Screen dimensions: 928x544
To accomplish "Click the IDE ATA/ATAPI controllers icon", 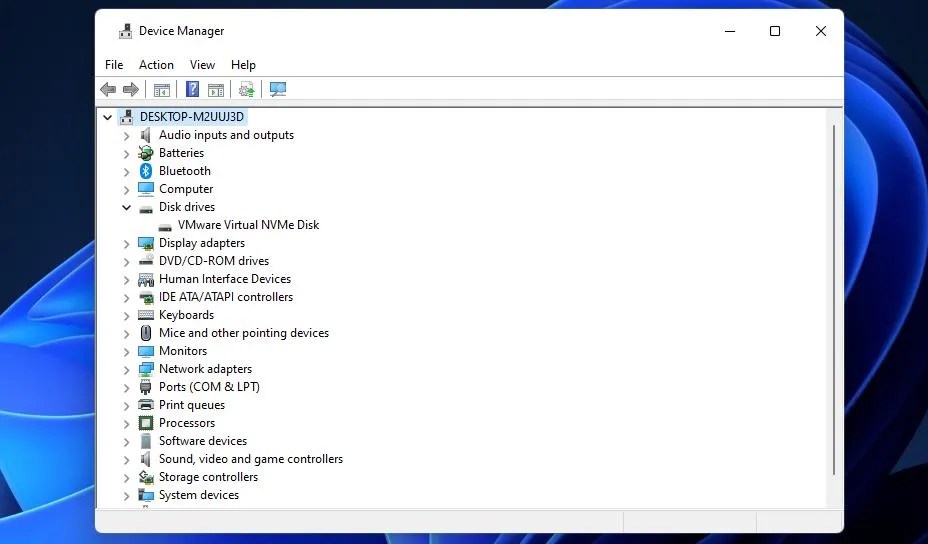I will pos(146,297).
